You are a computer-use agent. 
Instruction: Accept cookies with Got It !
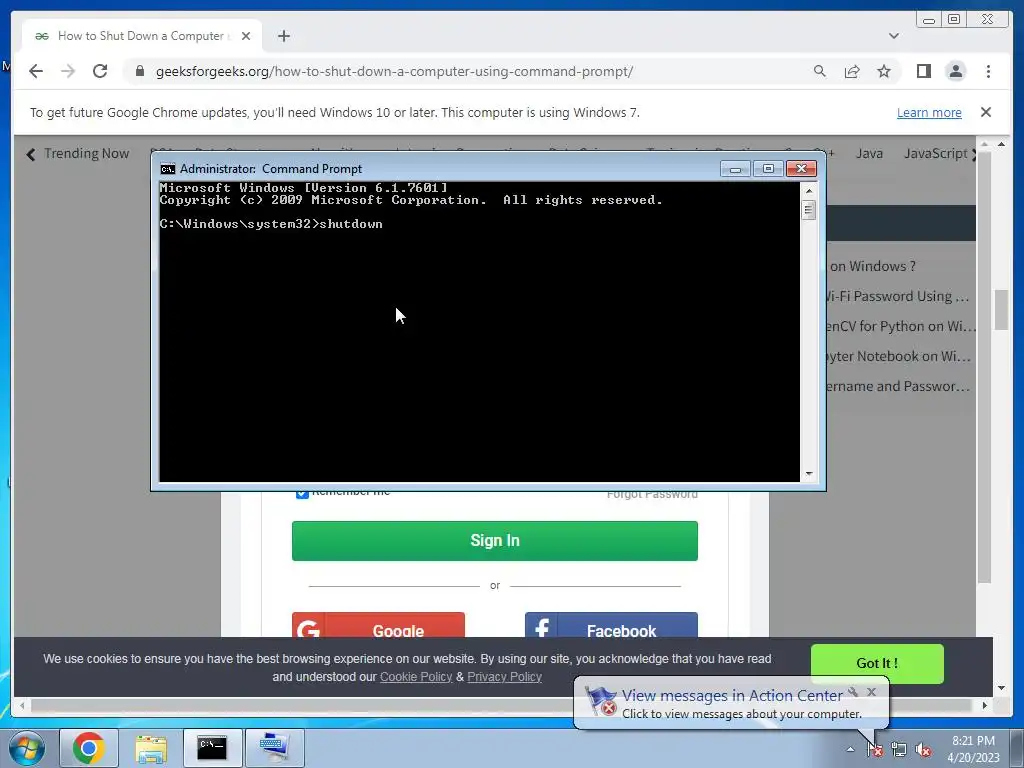[877, 664]
